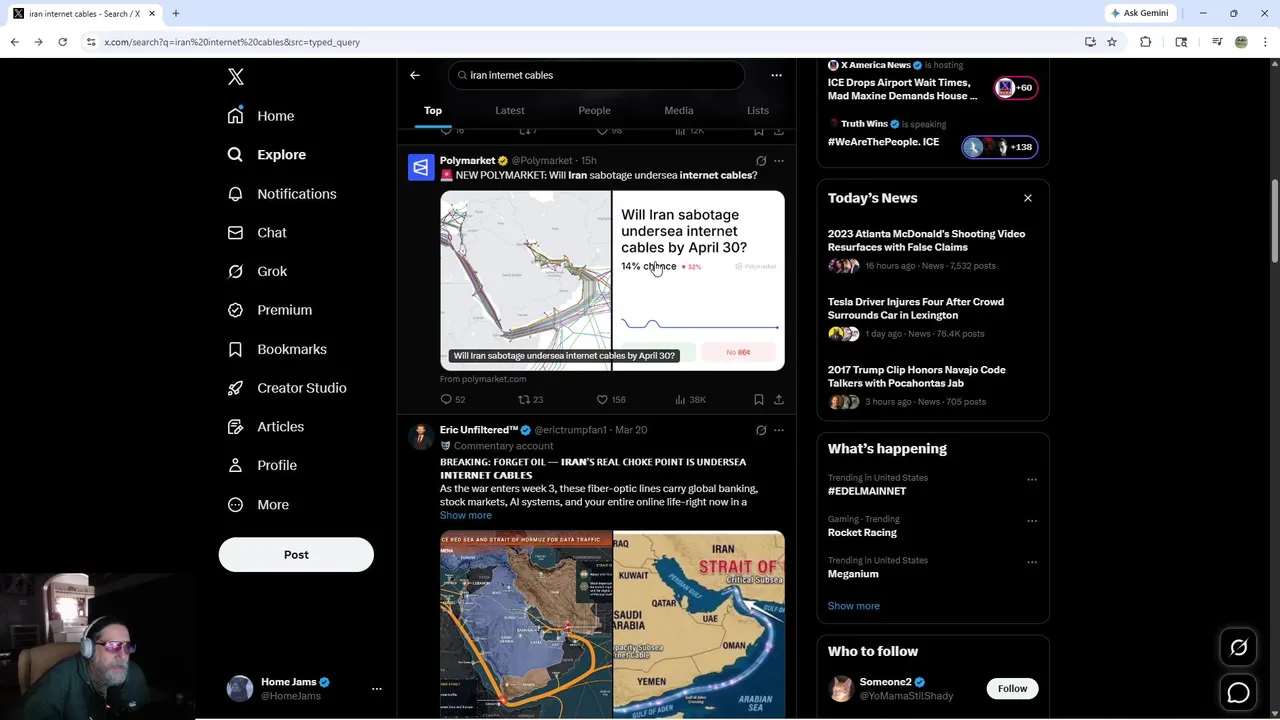Repost the Polymarket post
This screenshot has height=720, width=1280.
click(x=530, y=400)
